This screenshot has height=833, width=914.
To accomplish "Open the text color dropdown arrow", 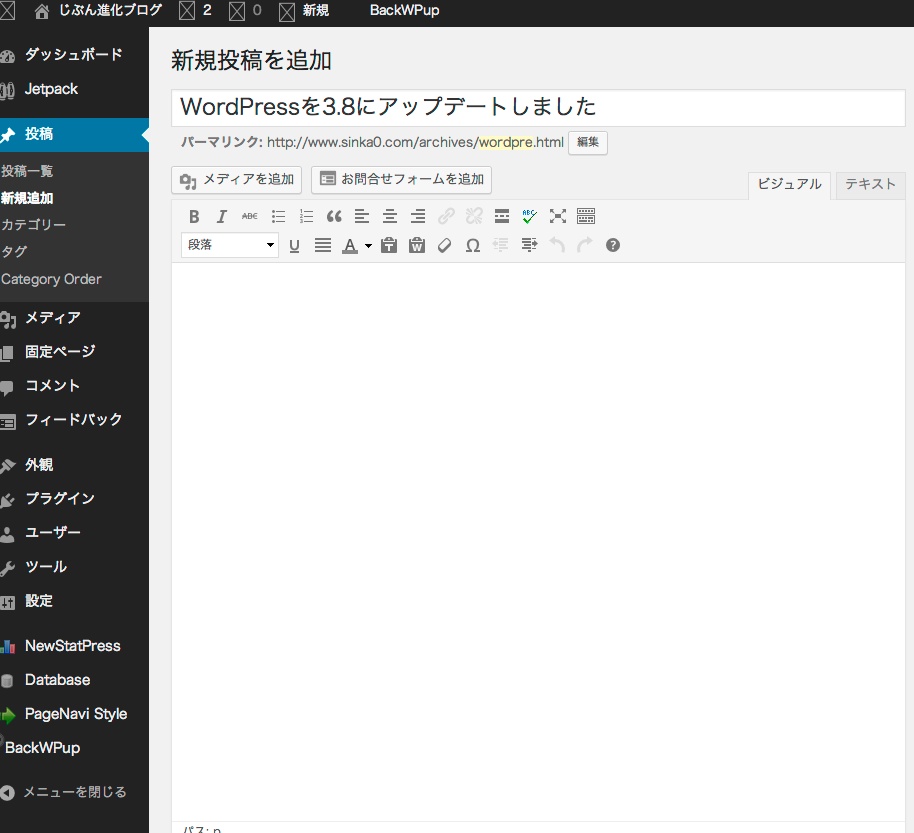I will tap(368, 246).
